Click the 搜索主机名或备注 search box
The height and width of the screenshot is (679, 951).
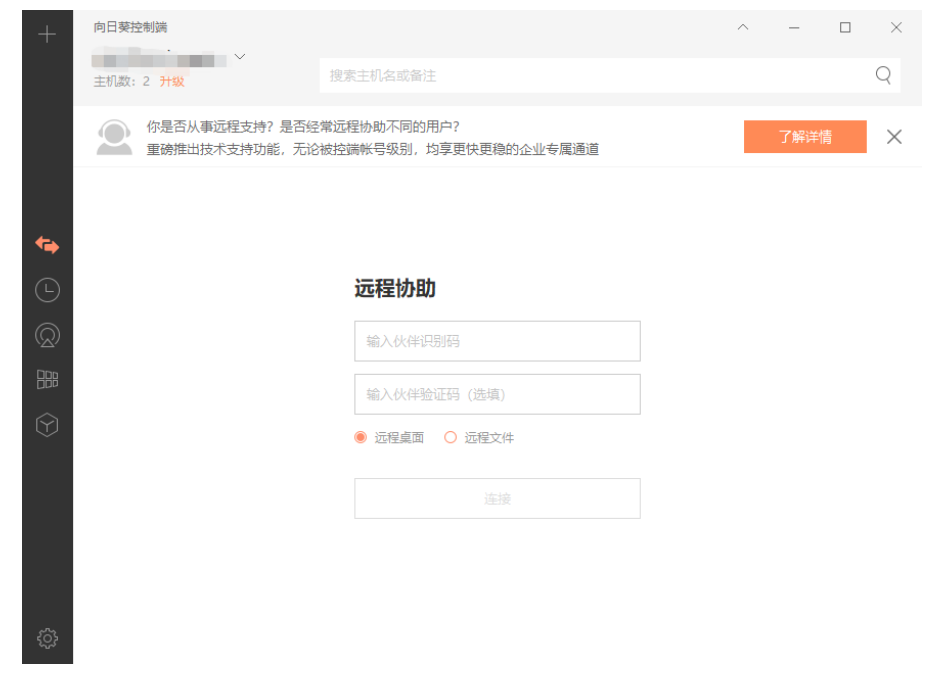[x=595, y=75]
